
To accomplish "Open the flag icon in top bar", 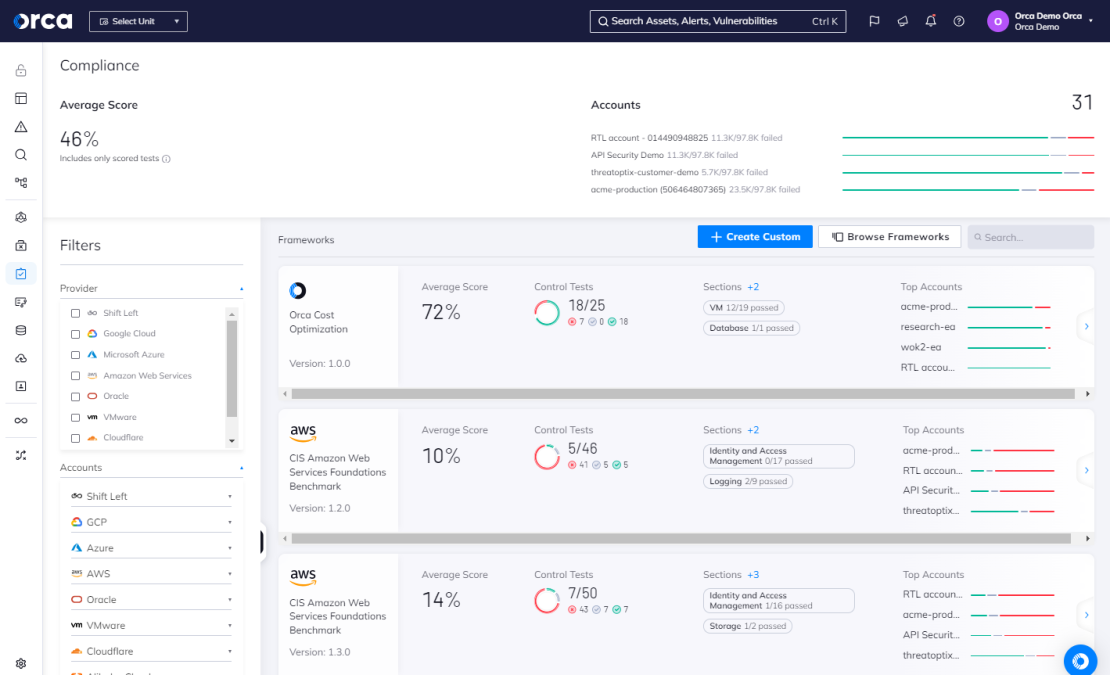I will point(874,21).
